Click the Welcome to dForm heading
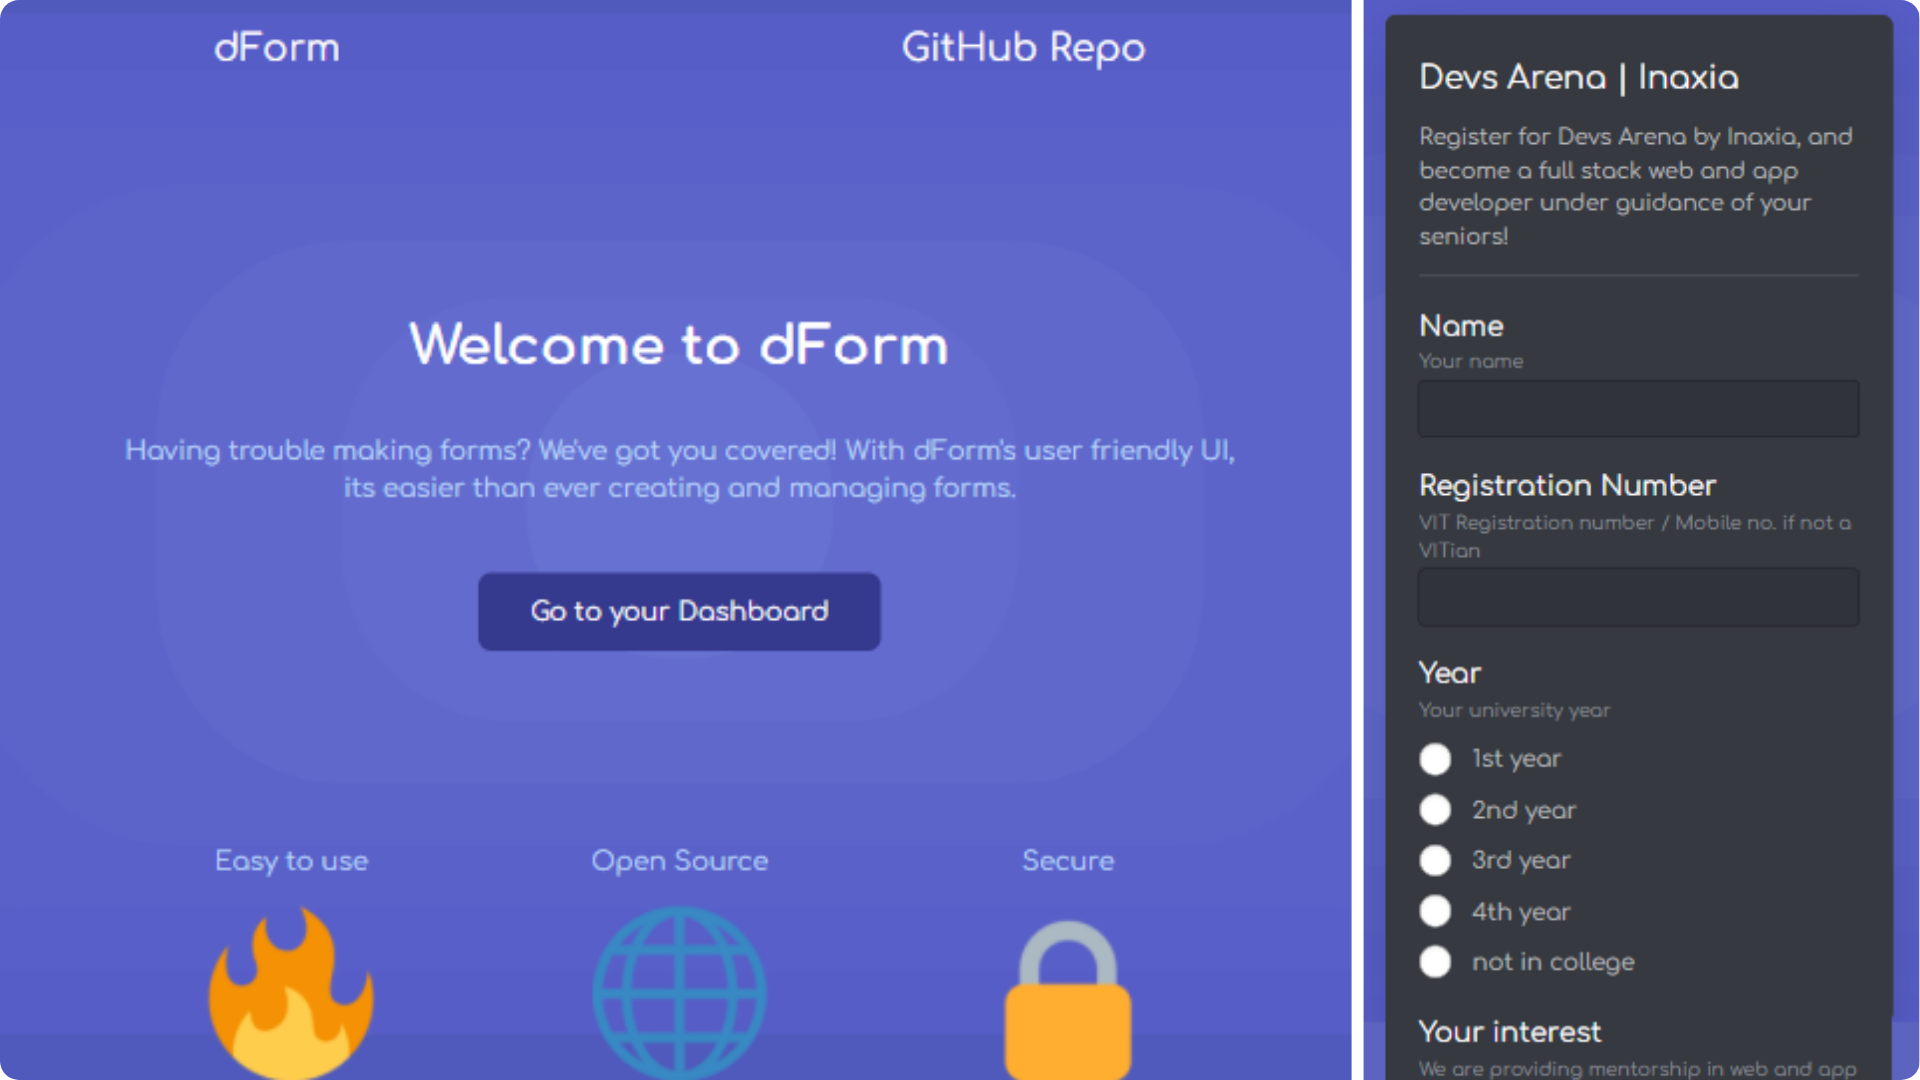 (x=679, y=345)
